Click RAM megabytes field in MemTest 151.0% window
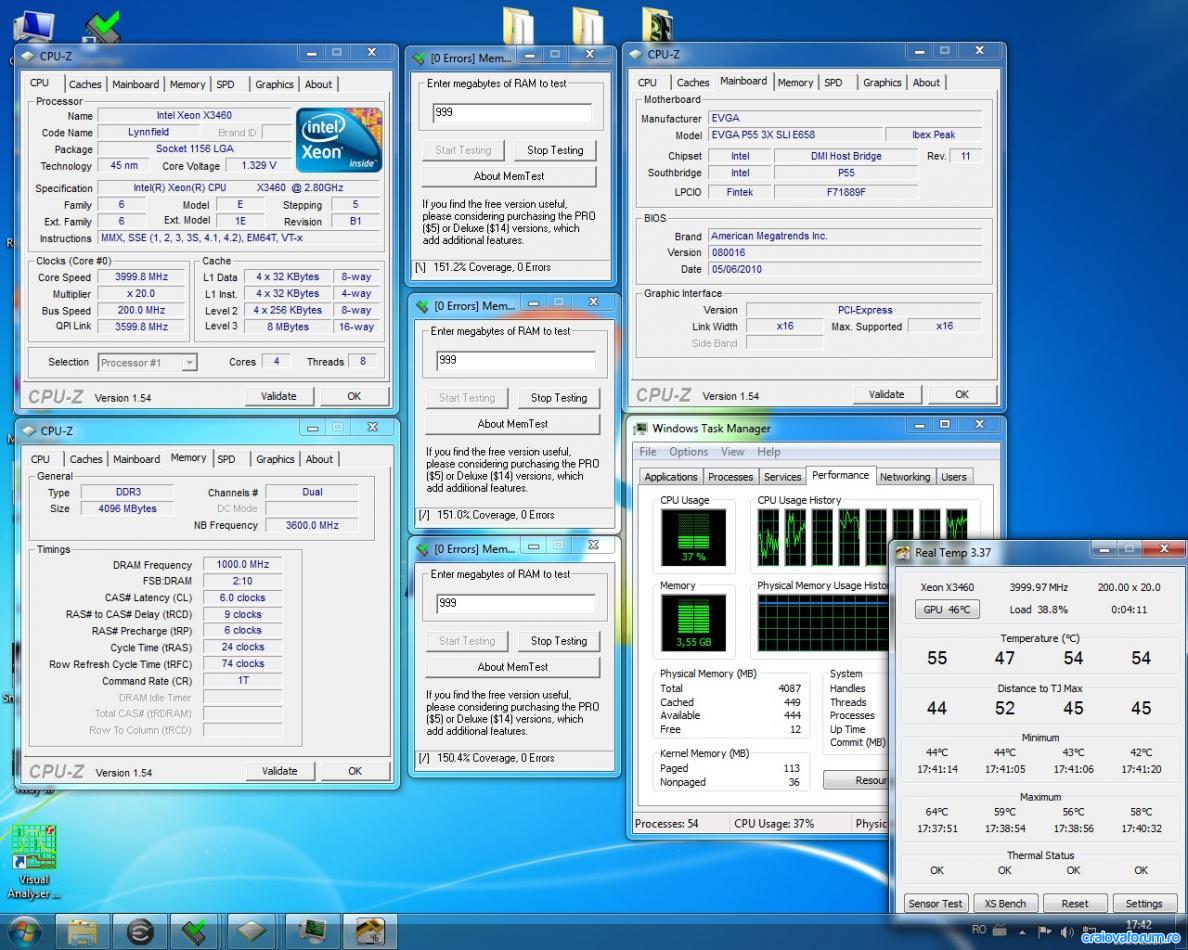The width and height of the screenshot is (1188, 950). point(515,361)
